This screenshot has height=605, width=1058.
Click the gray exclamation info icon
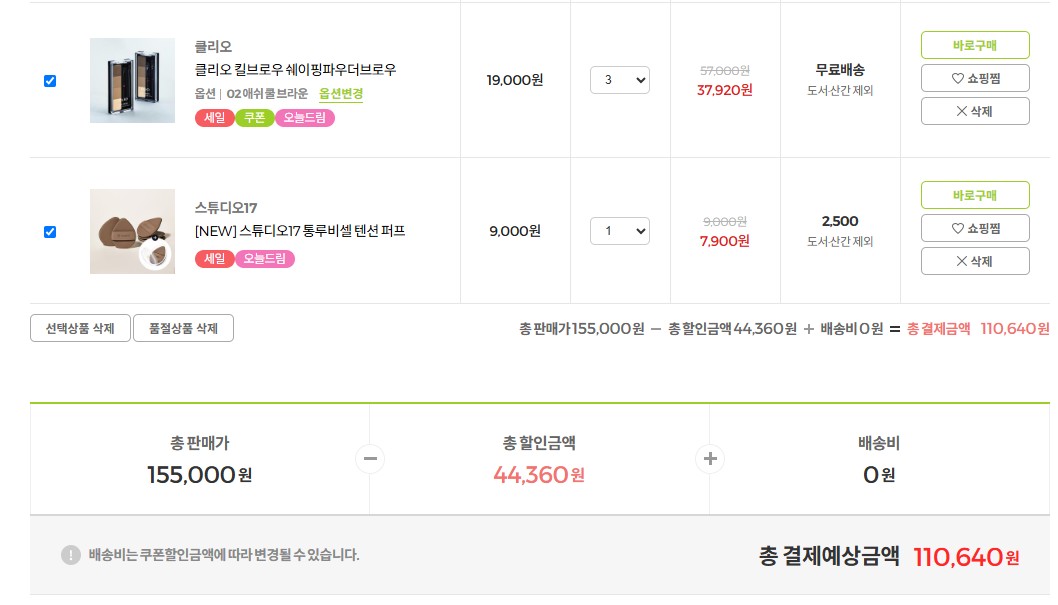(x=70, y=555)
